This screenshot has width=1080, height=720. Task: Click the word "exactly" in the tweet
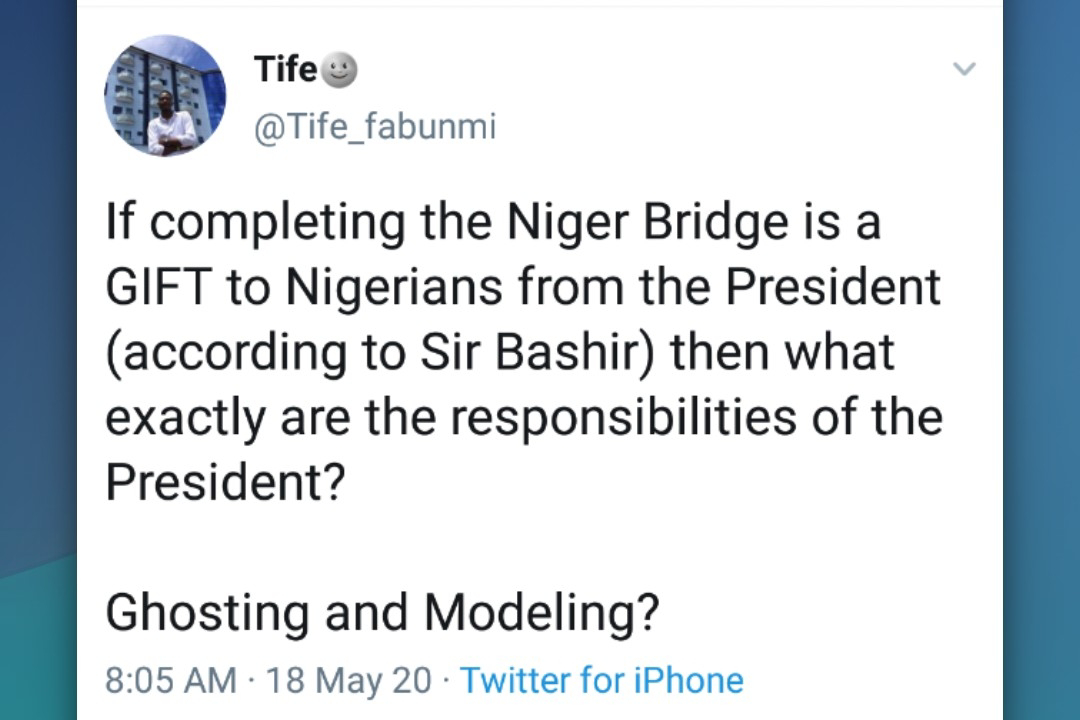click(x=185, y=418)
